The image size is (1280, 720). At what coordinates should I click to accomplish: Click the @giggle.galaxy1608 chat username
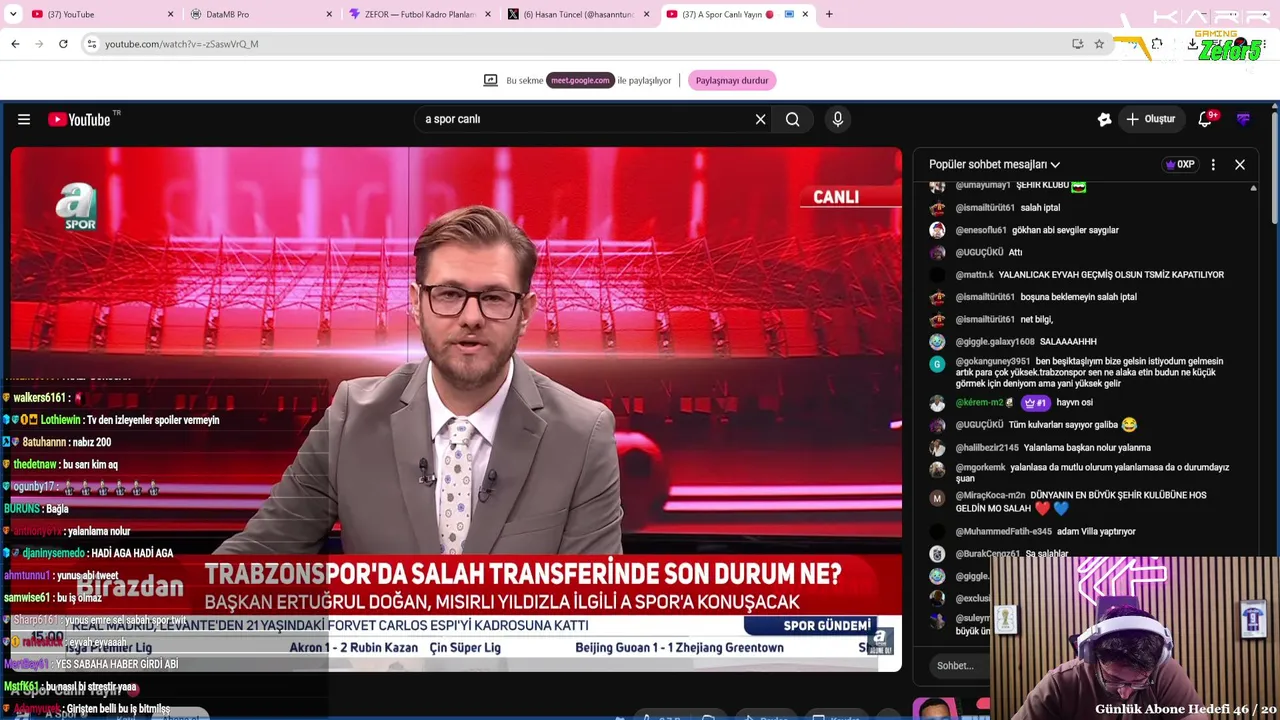pyautogui.click(x=995, y=342)
